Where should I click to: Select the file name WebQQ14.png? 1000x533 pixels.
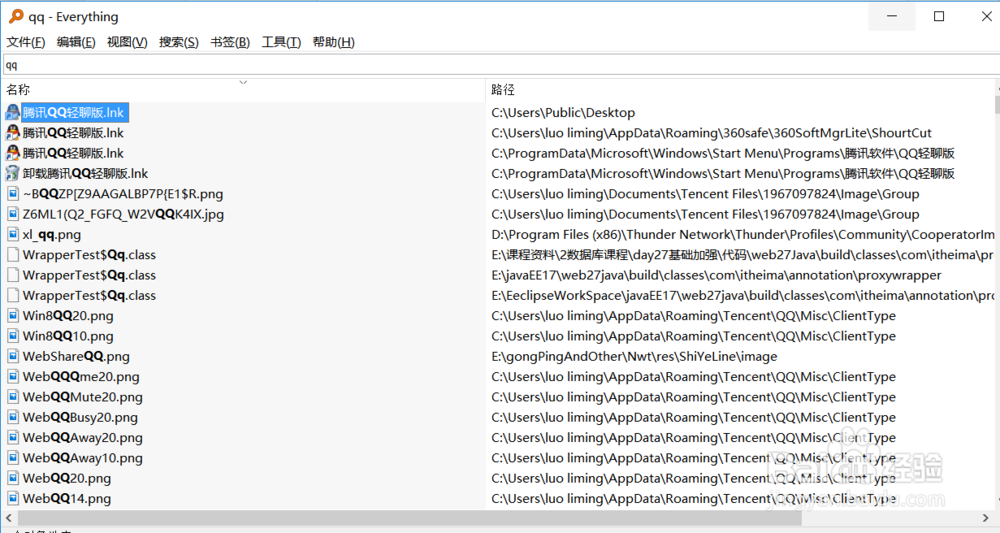[x=67, y=499]
